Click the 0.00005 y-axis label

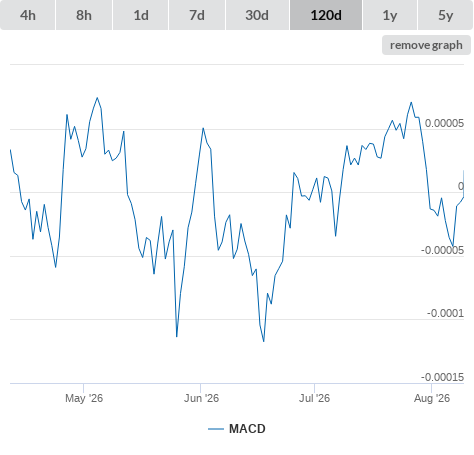click(x=444, y=123)
